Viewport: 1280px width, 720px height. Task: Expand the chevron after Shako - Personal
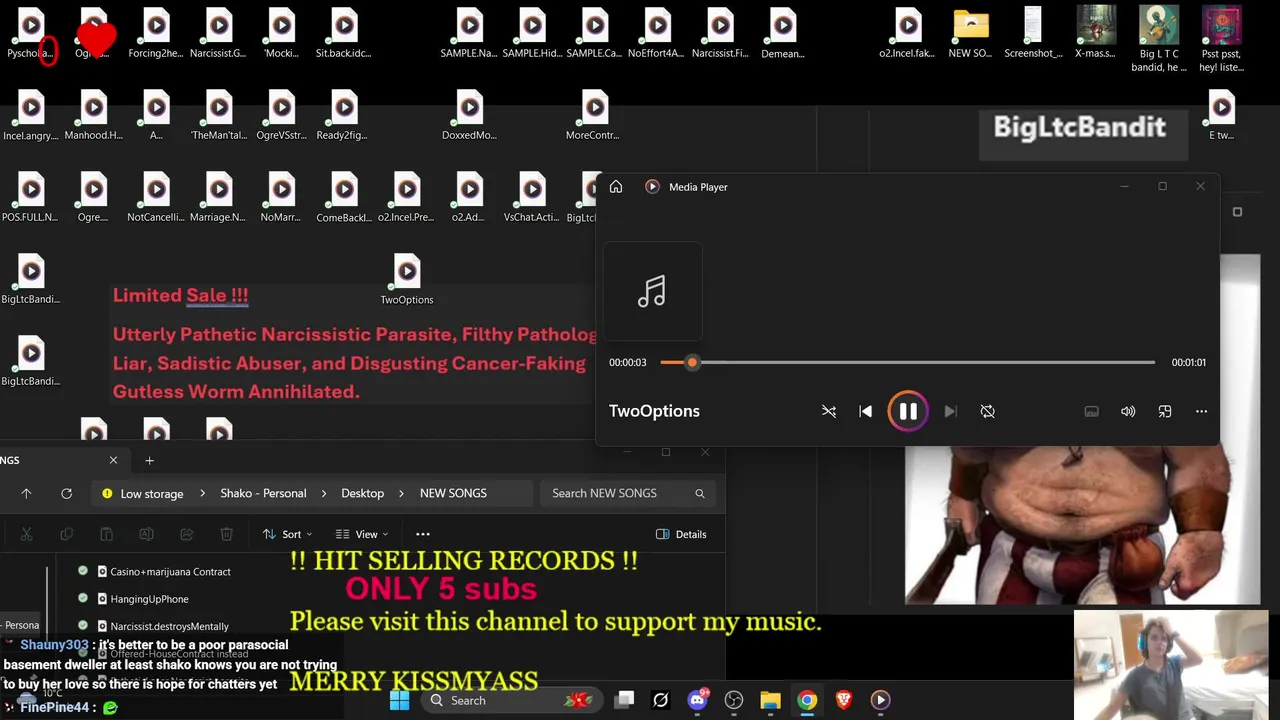coord(324,493)
